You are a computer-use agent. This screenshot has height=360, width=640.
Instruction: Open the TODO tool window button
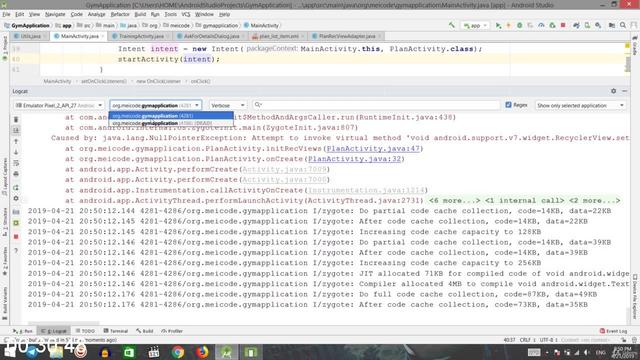(x=85, y=331)
